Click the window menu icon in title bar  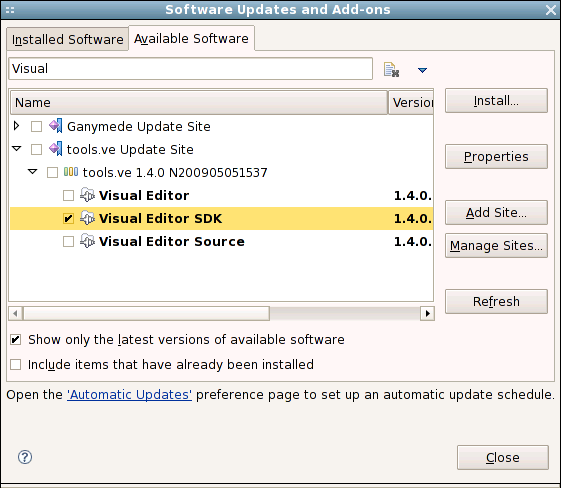pos(10,10)
